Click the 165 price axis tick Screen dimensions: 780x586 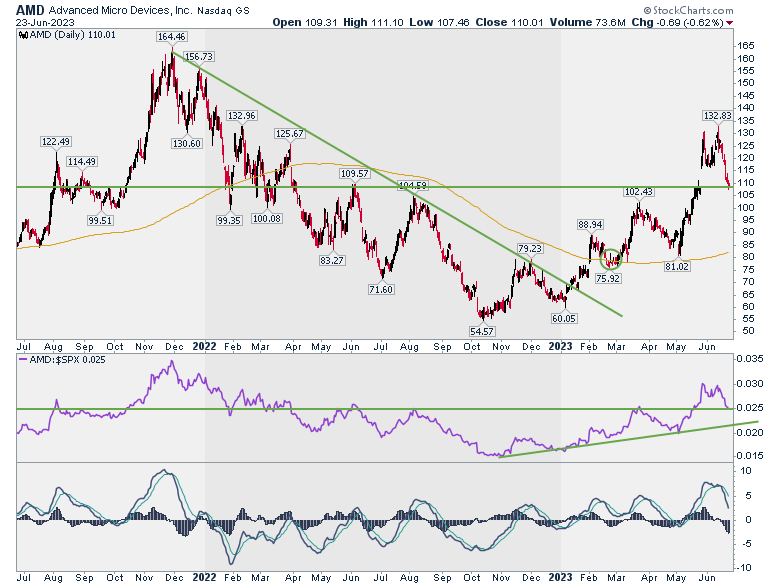click(x=746, y=46)
